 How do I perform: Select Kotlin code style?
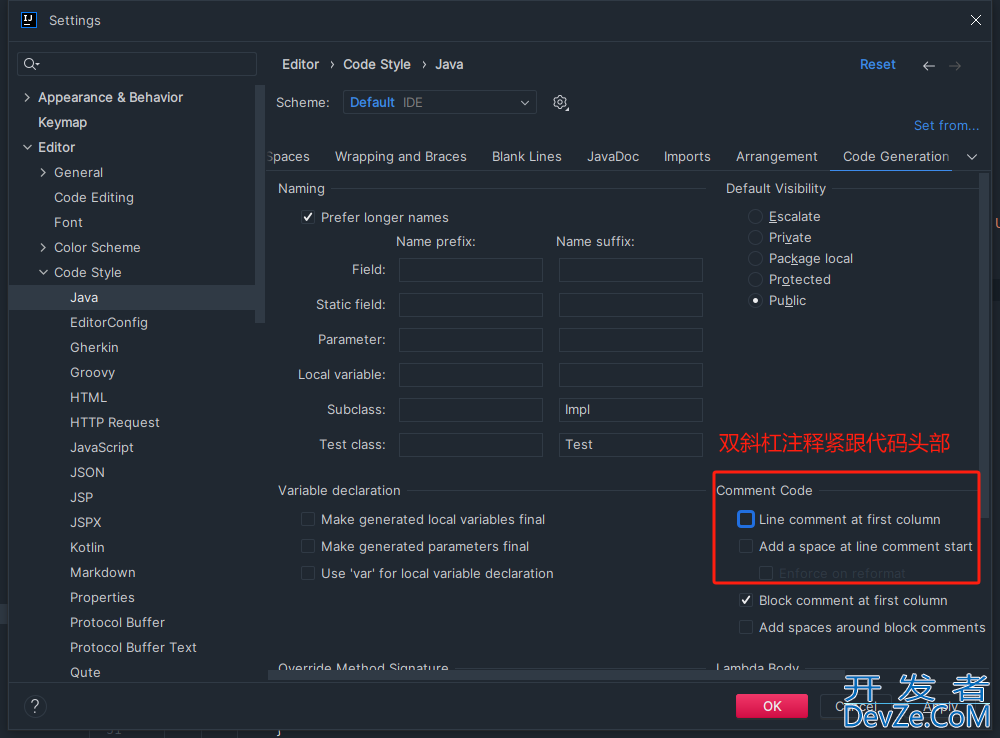[x=87, y=547]
